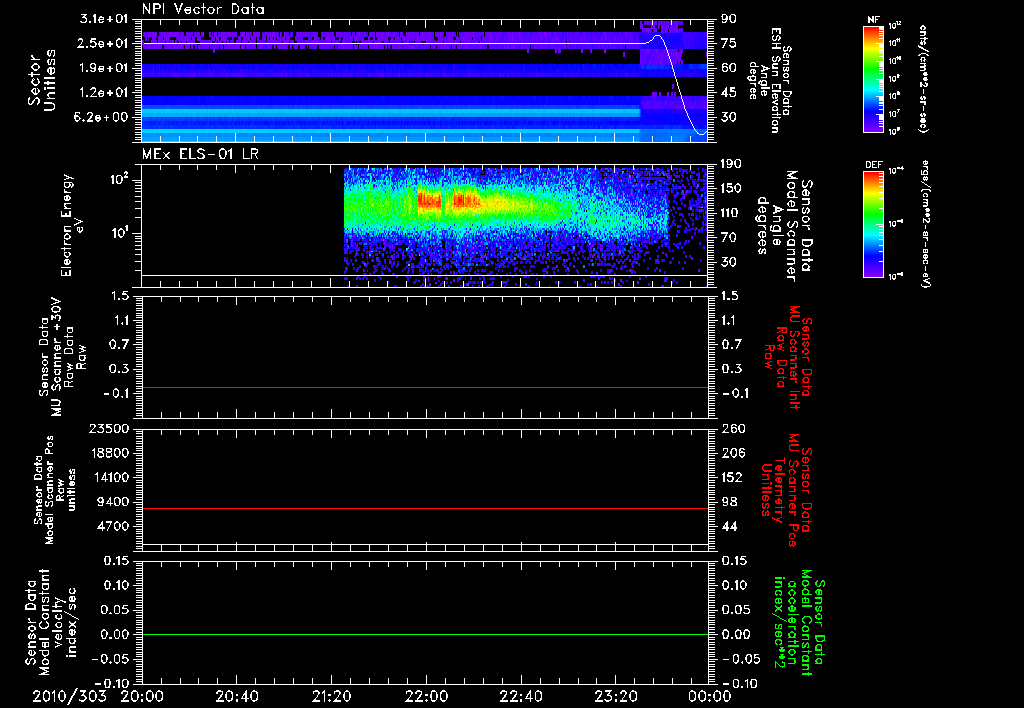Click the 152 telemetry tick label

pyautogui.click(x=731, y=477)
